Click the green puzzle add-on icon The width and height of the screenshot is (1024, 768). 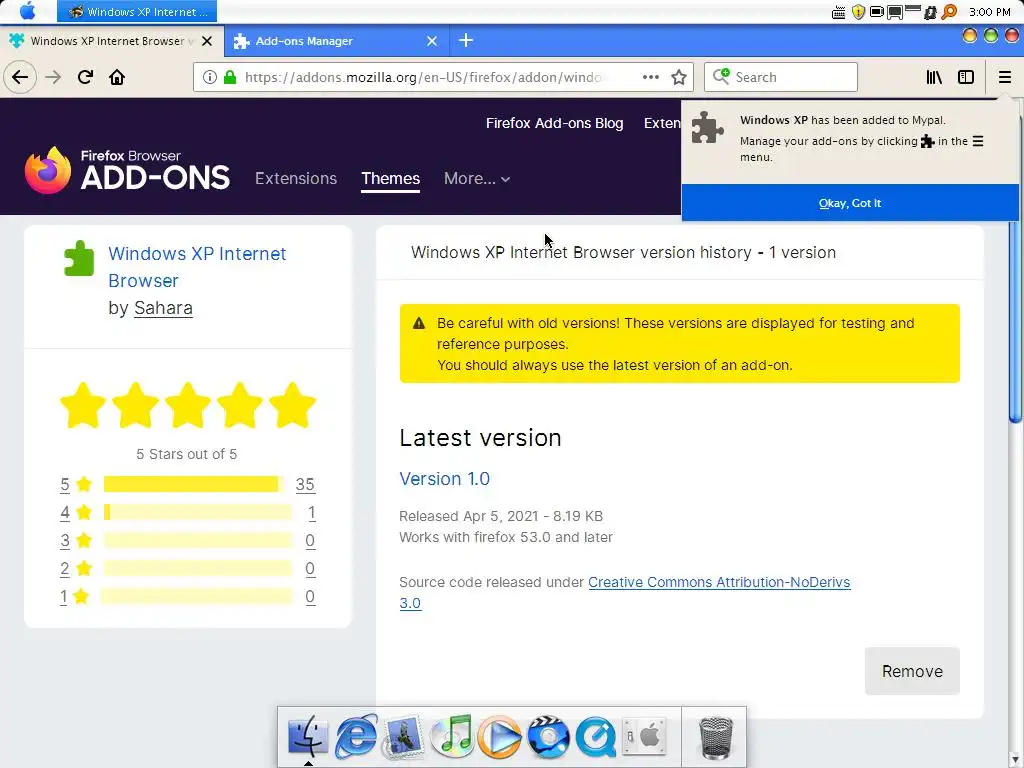coord(79,259)
